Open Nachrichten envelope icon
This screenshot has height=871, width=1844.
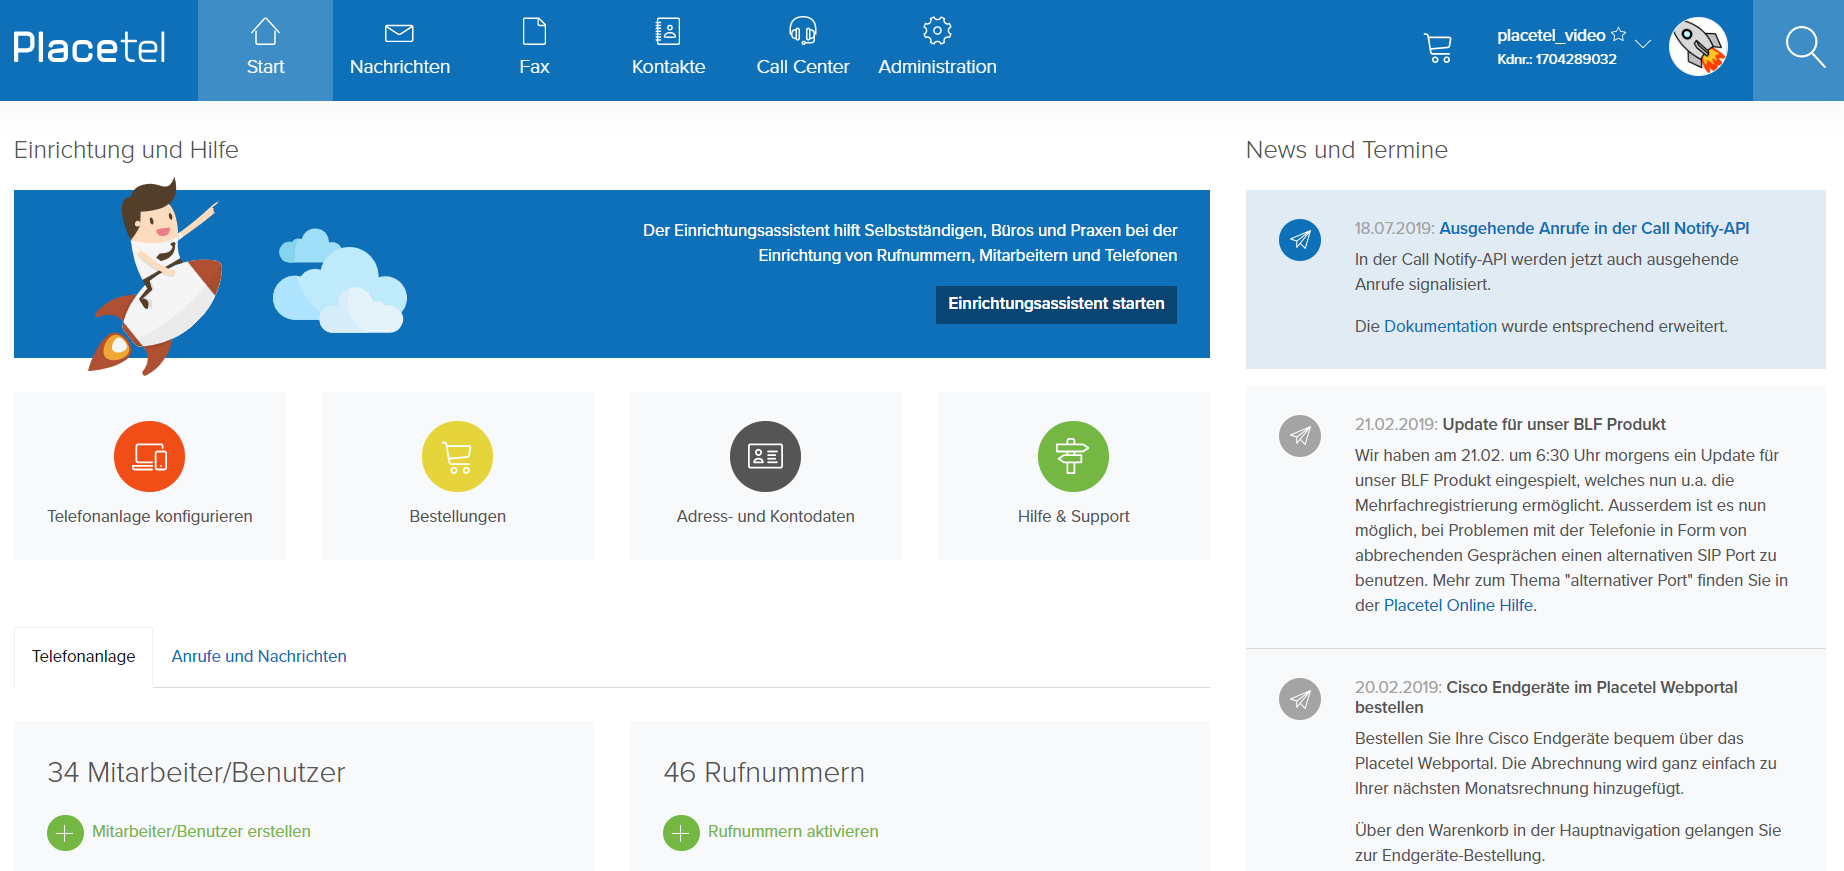(x=399, y=33)
